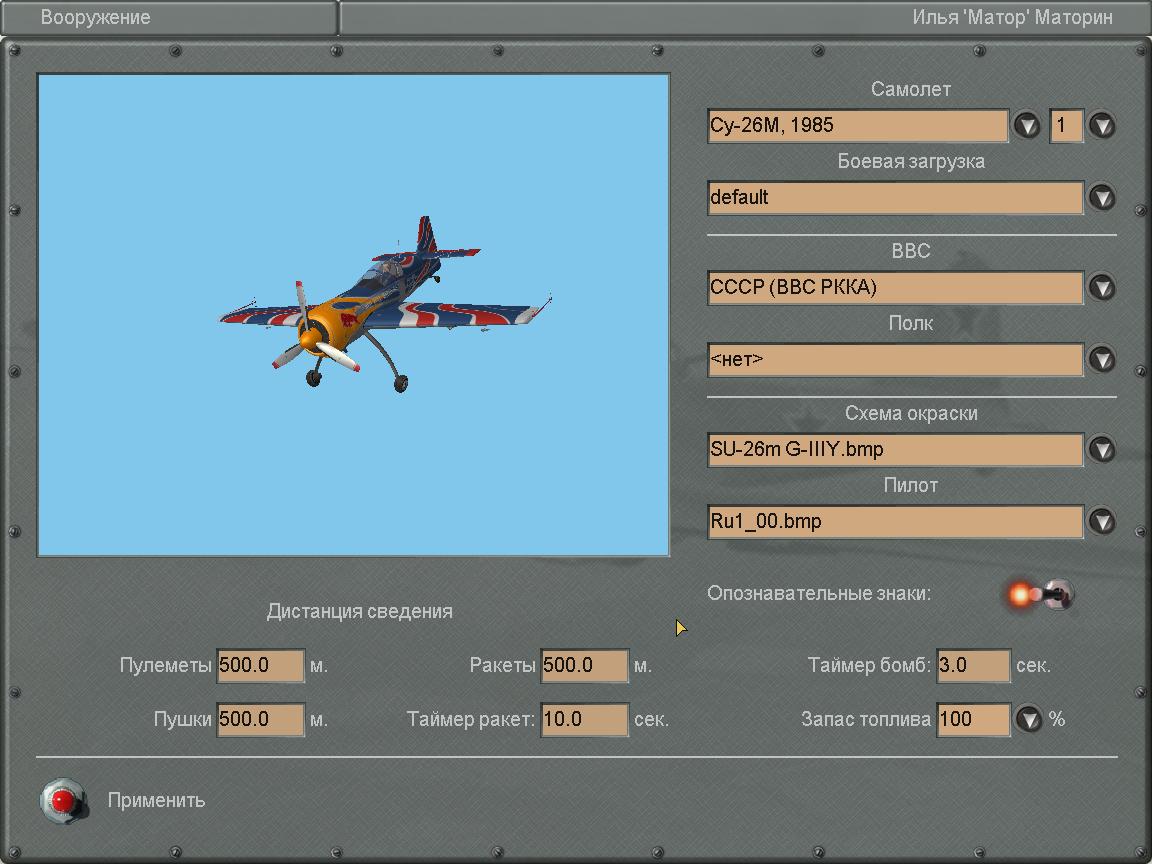Click the Пулеметы convergence distance field

point(260,665)
